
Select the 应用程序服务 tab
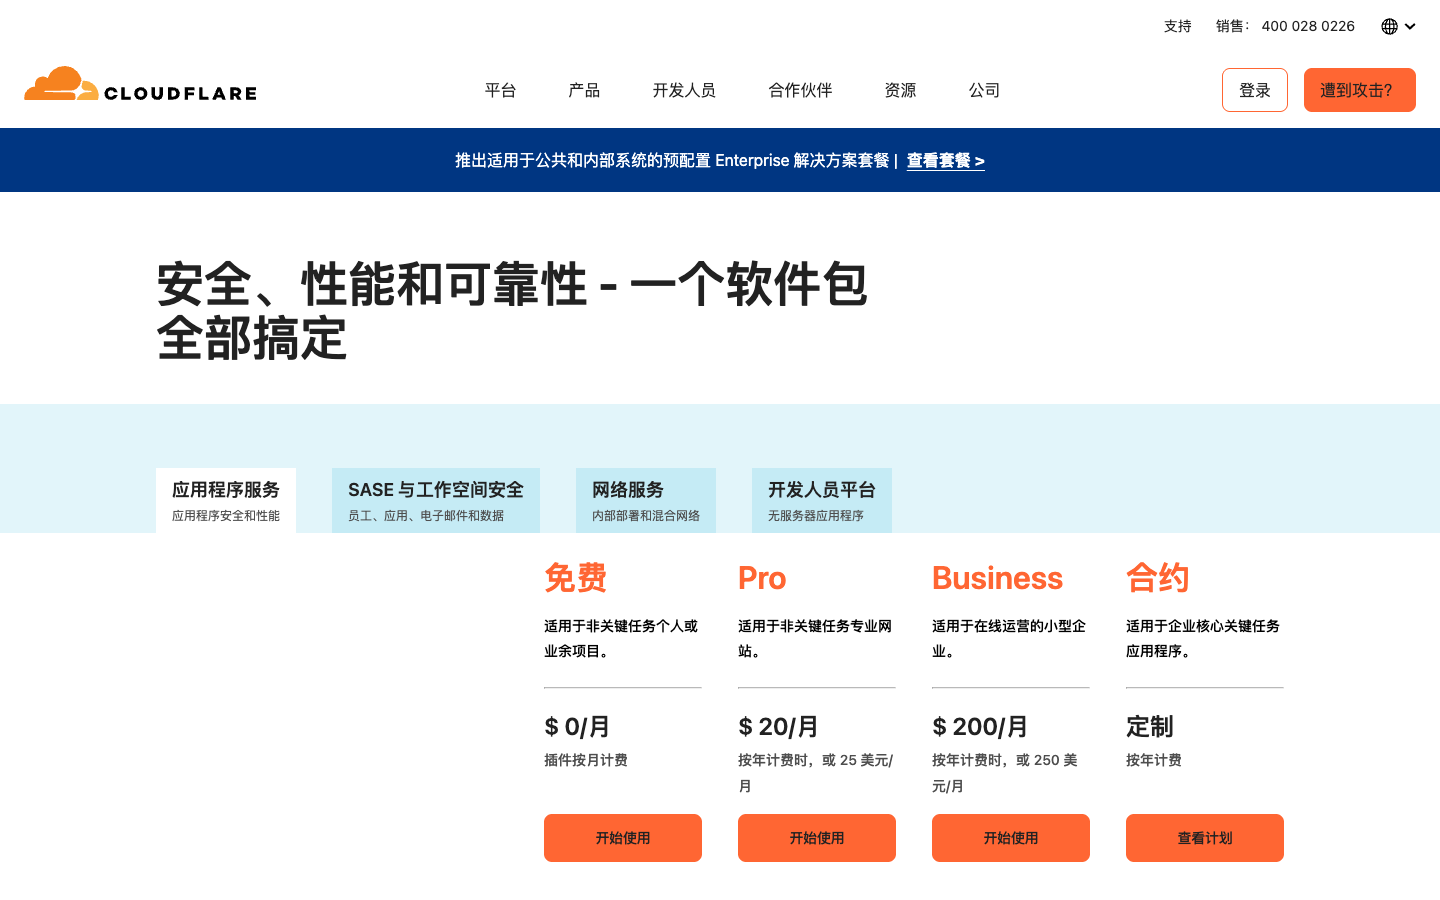226,500
